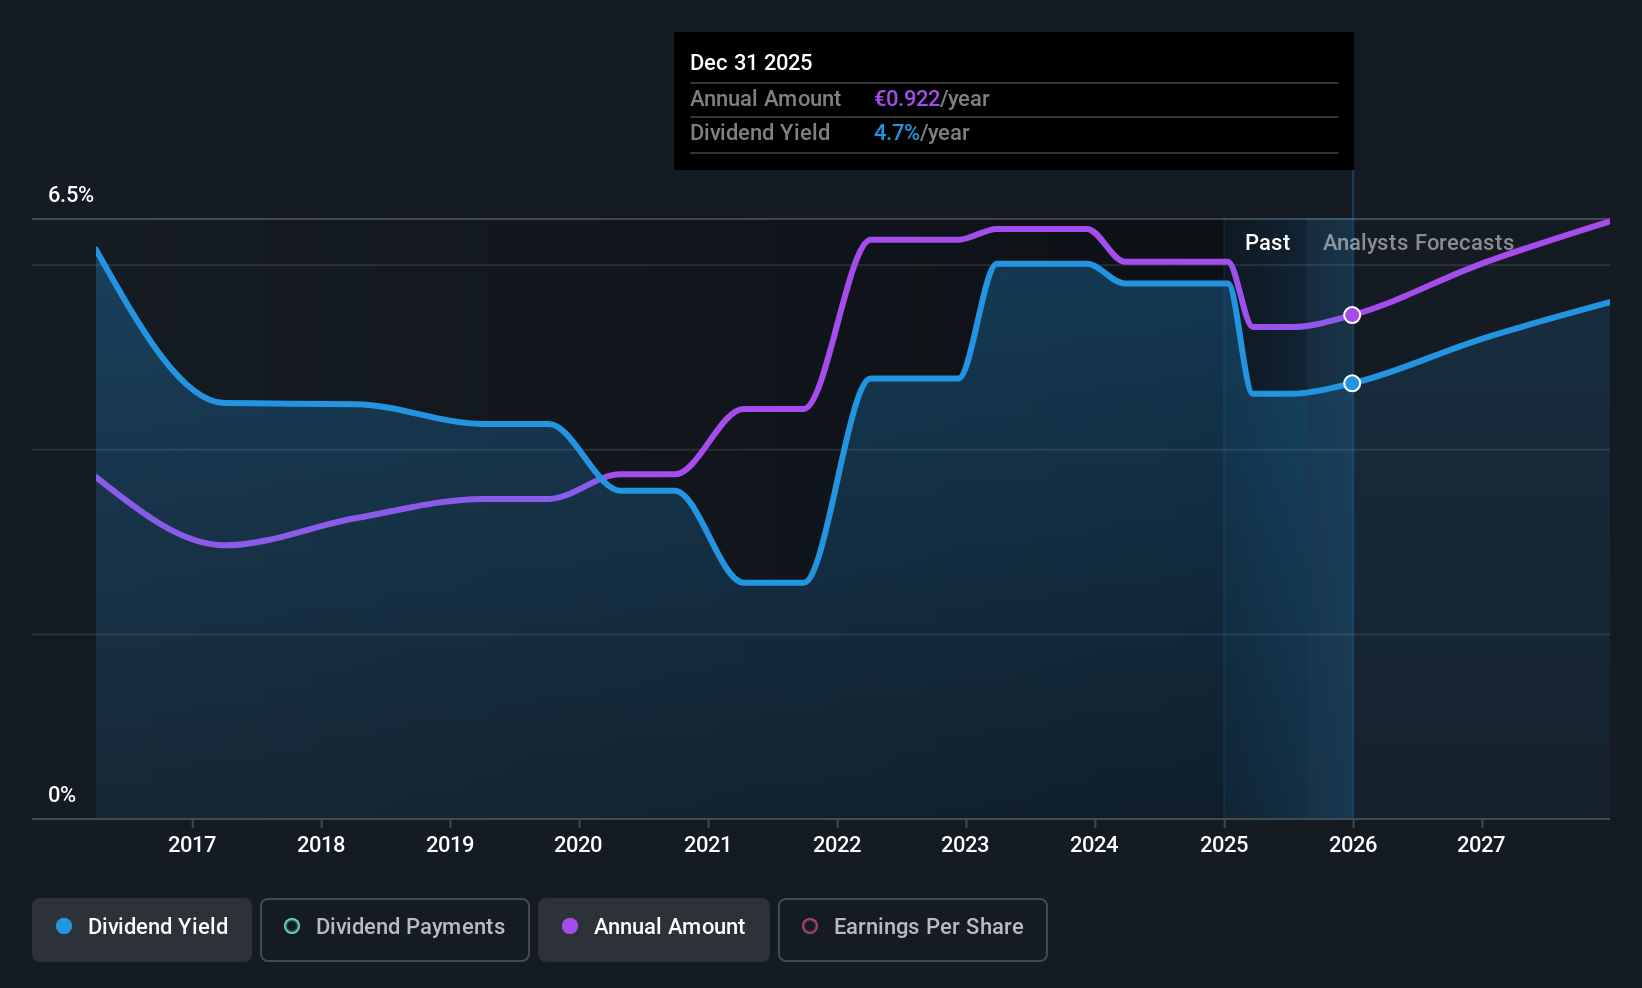Click the 4.7% dividend yield value
The height and width of the screenshot is (988, 1642).
(897, 133)
